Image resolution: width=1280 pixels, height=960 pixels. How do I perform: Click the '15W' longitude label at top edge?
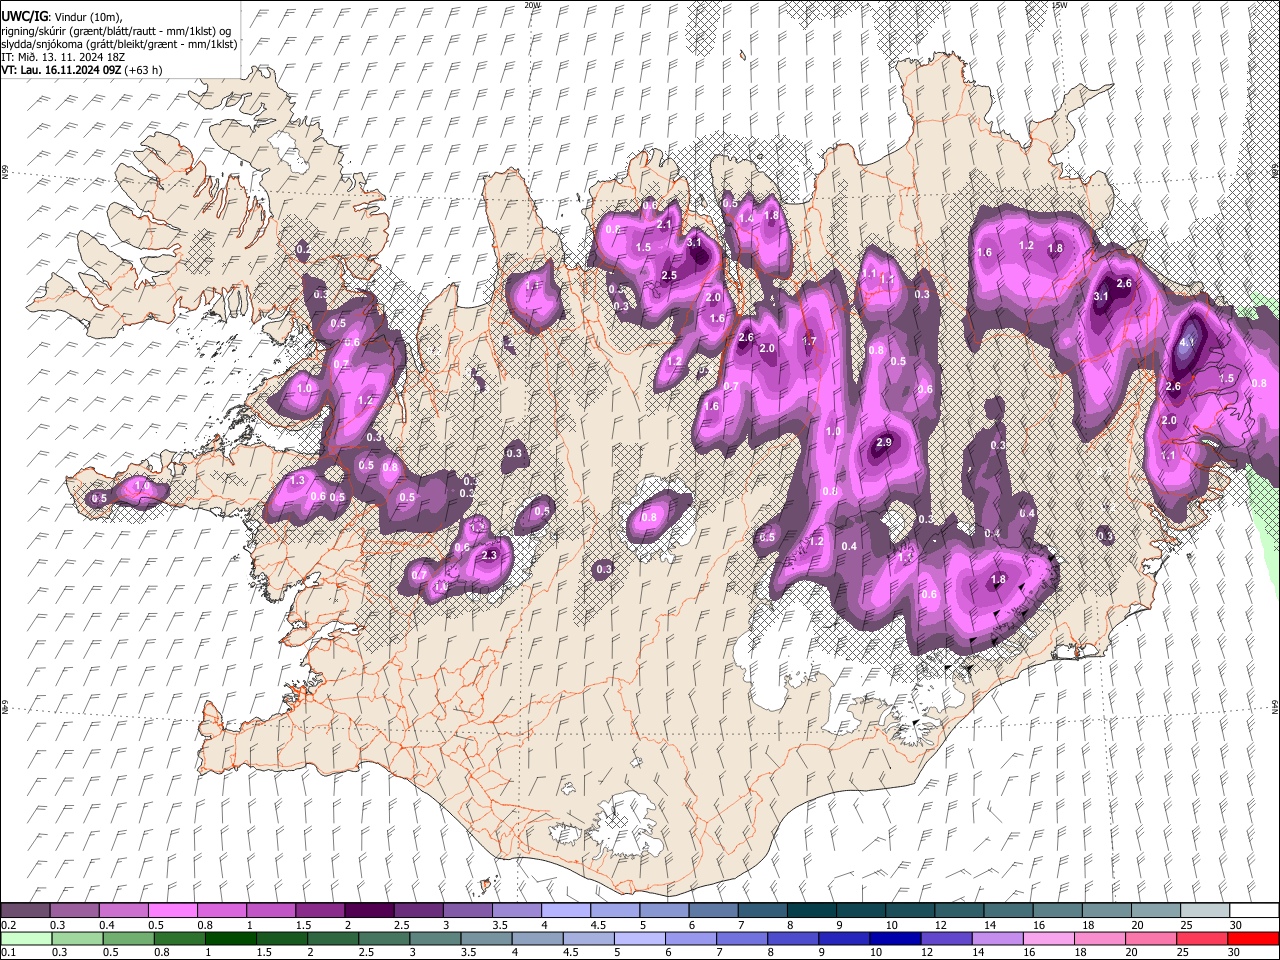point(1058,5)
